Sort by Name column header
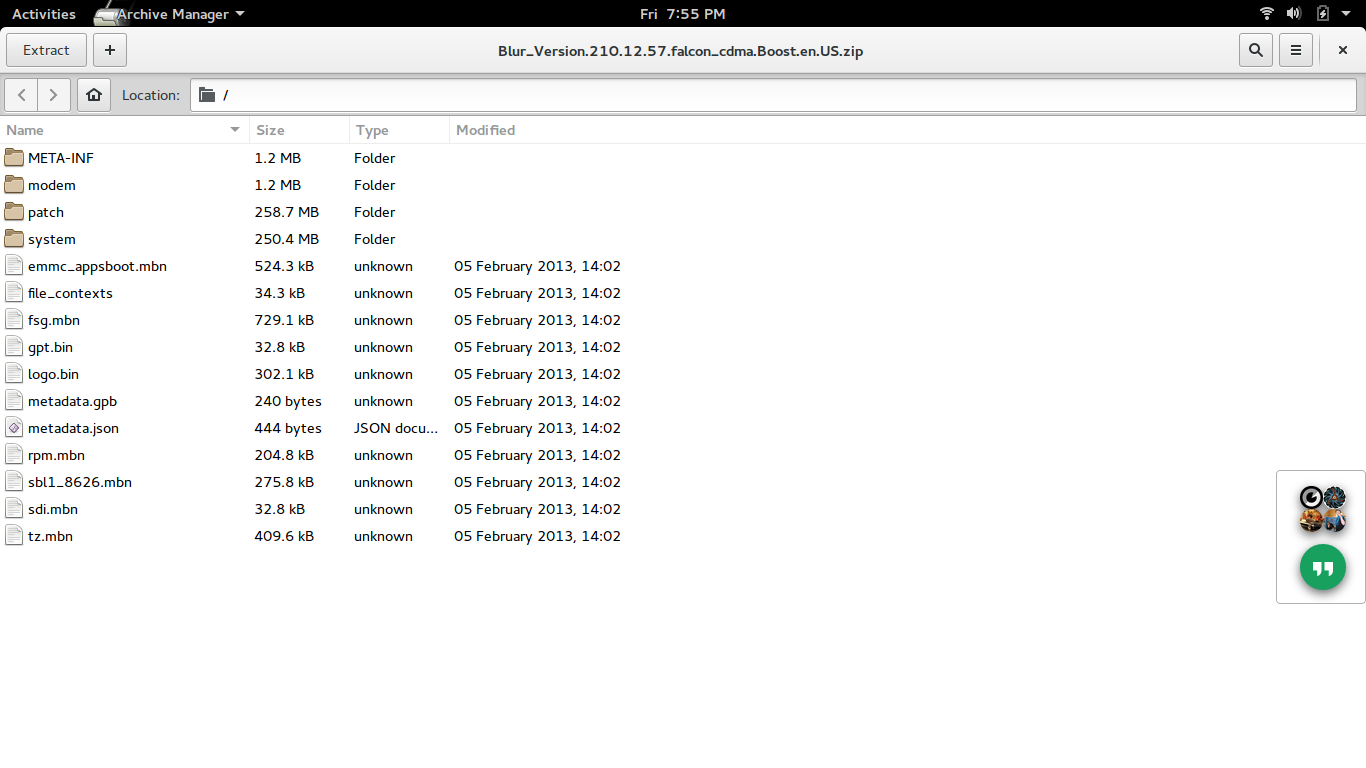This screenshot has width=1366, height=768. (x=120, y=130)
